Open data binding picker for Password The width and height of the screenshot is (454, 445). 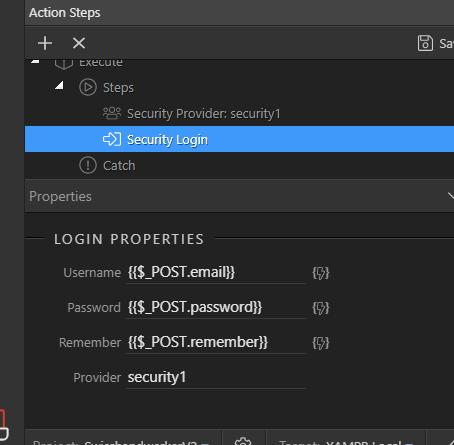point(321,308)
